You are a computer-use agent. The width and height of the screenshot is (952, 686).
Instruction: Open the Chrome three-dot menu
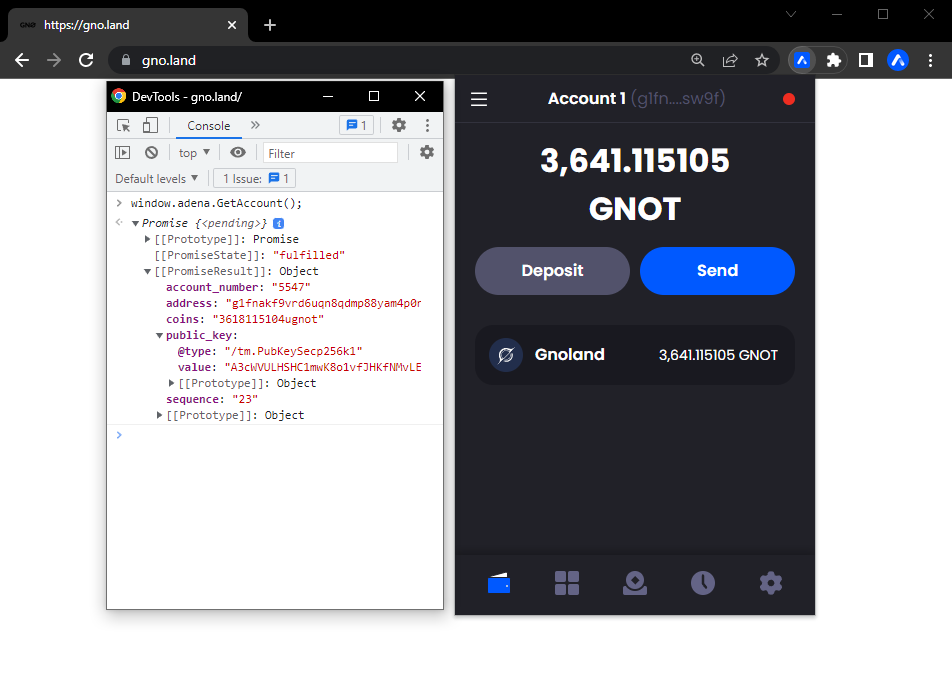click(x=930, y=60)
